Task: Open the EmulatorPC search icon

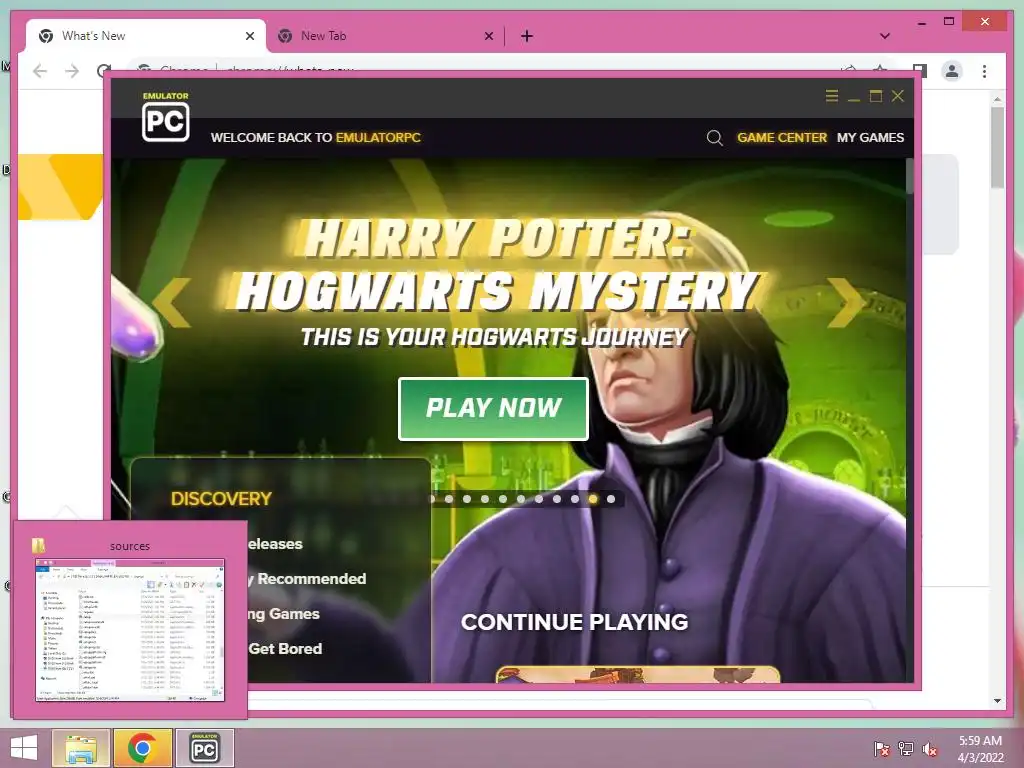Action: 714,138
